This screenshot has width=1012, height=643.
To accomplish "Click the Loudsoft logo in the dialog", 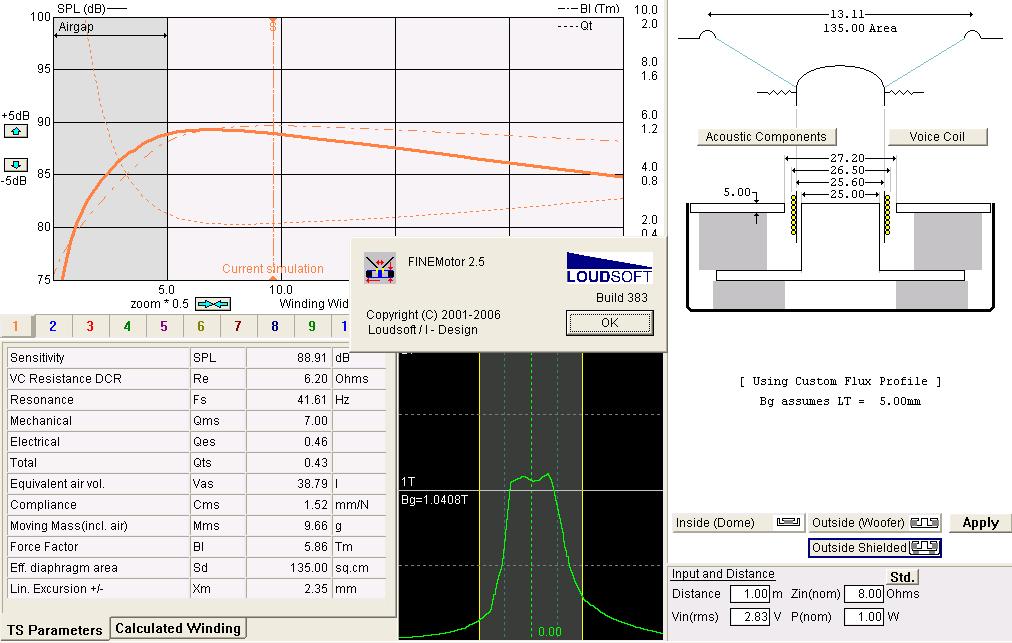I will (609, 267).
